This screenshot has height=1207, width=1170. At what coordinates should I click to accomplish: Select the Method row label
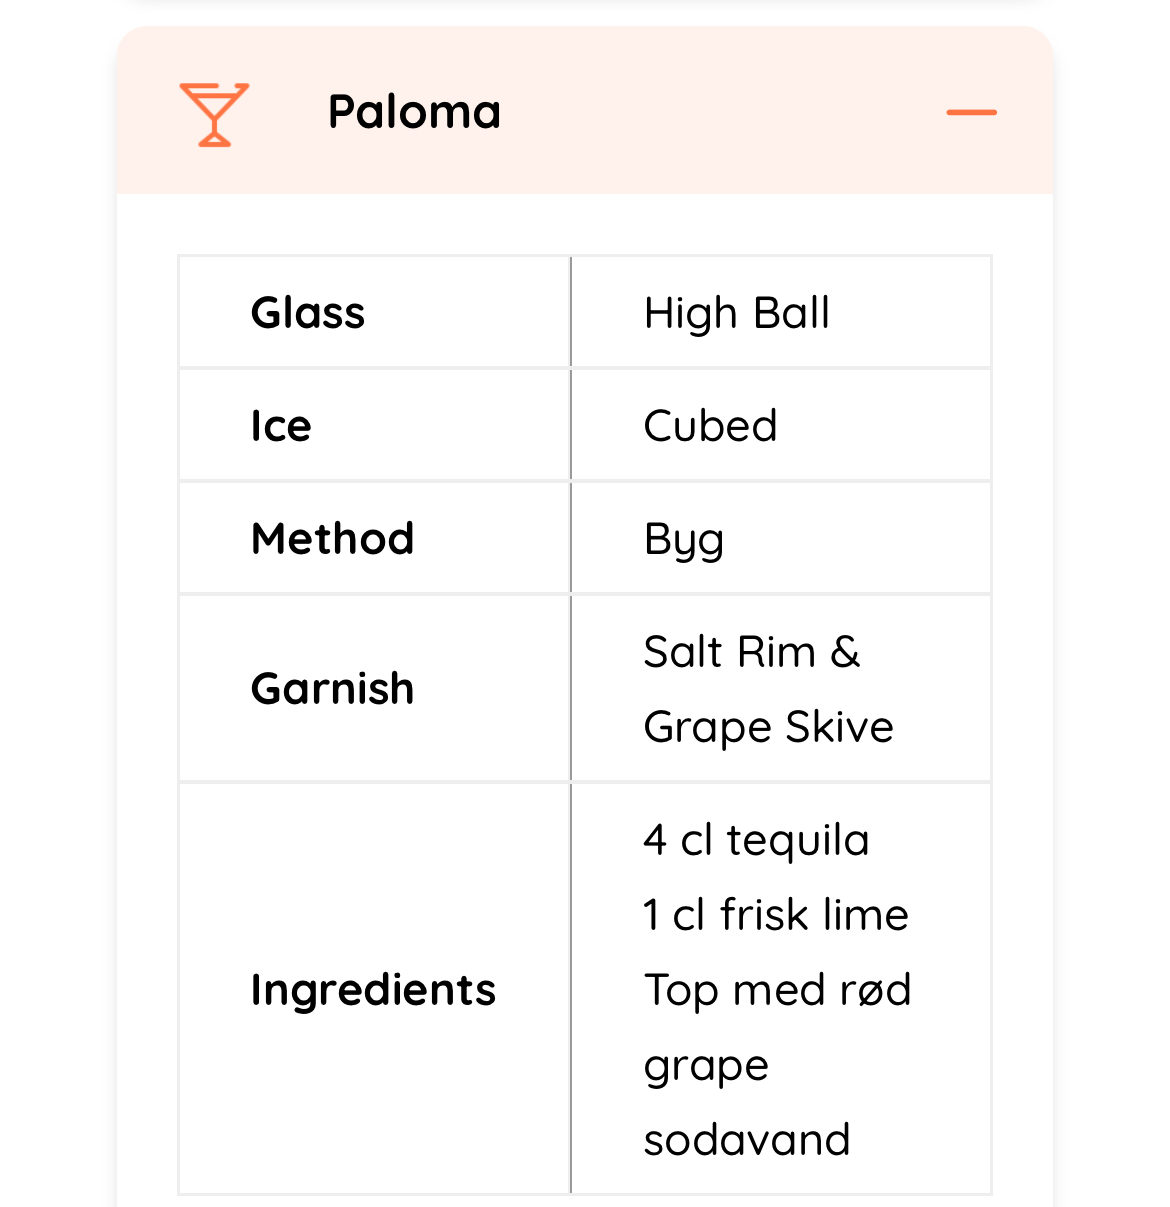coord(332,539)
